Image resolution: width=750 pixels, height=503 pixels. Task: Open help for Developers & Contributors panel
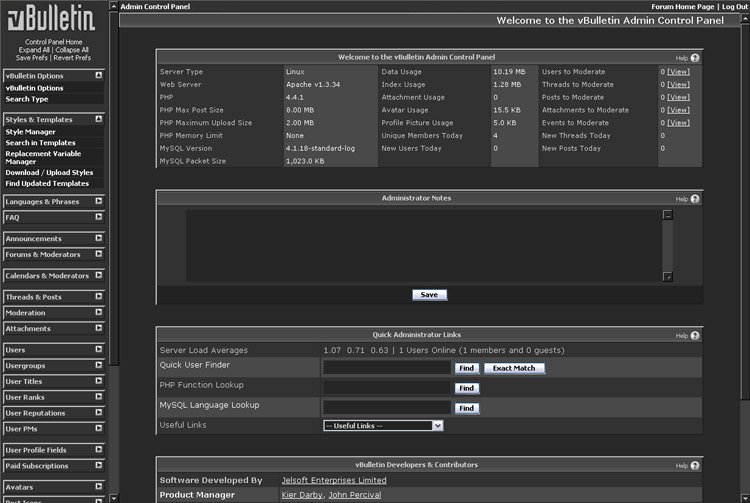click(x=695, y=465)
